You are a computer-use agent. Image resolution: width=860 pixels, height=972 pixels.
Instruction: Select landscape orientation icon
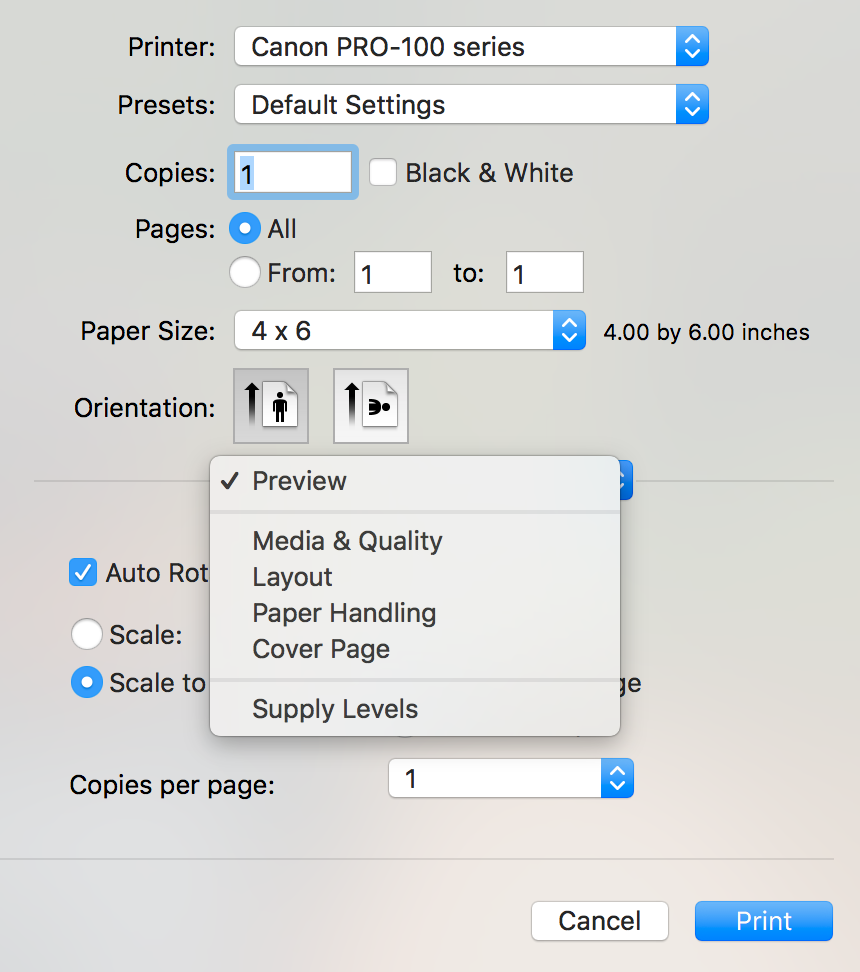[371, 406]
